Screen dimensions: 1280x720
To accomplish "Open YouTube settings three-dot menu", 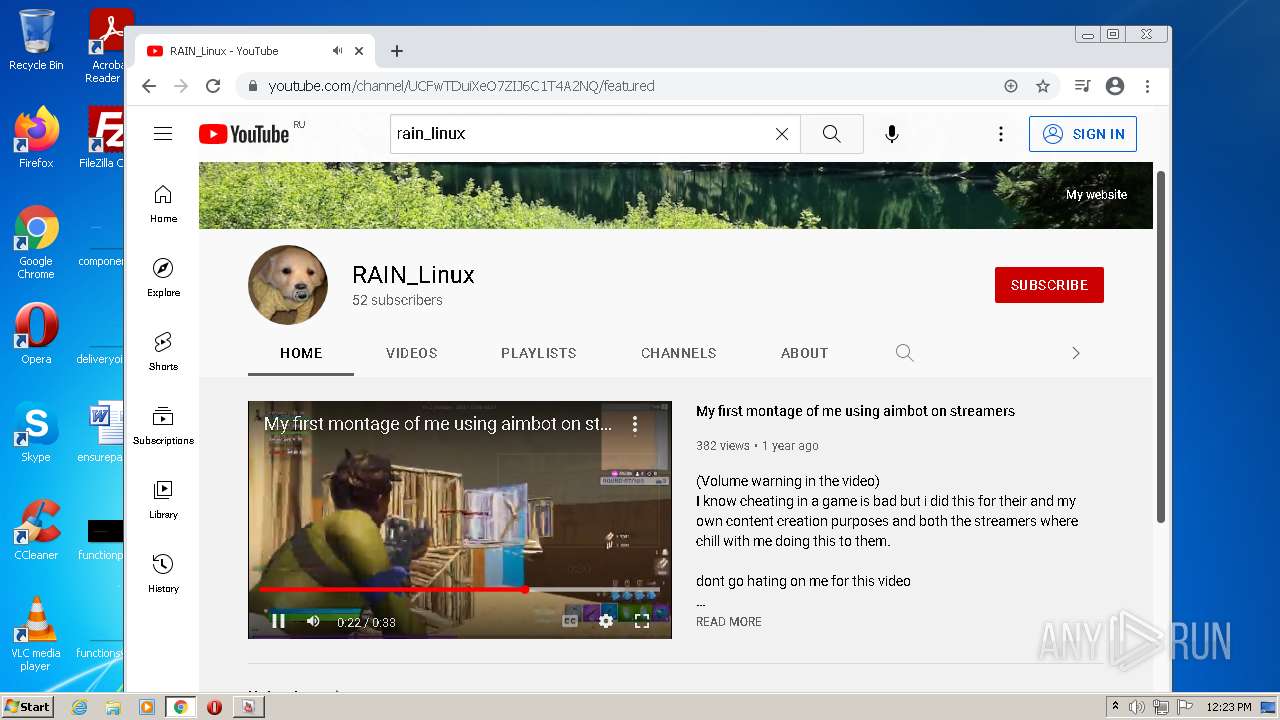I will pos(1000,134).
